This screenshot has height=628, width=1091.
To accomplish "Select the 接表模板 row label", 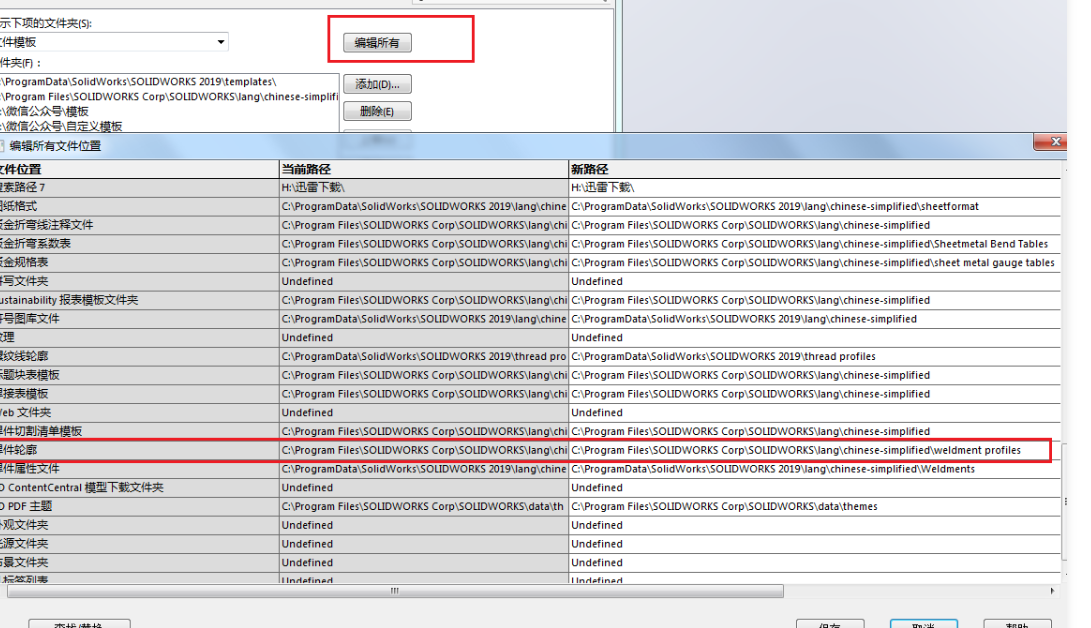I will point(139,394).
